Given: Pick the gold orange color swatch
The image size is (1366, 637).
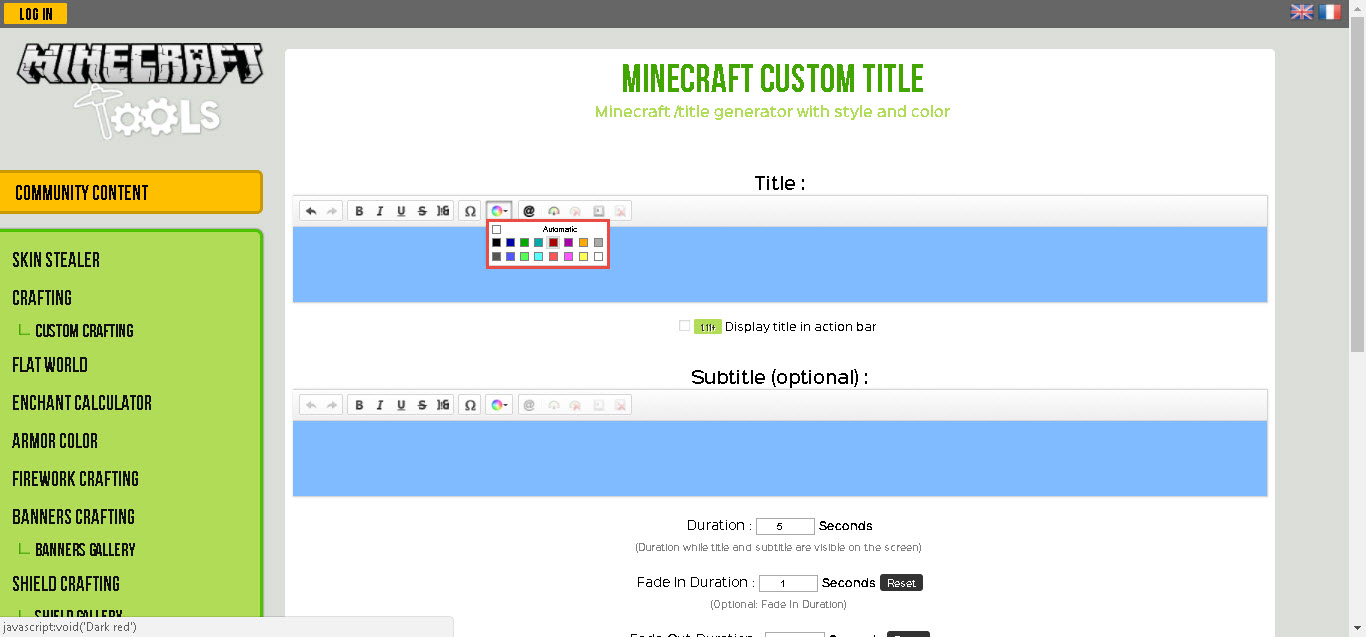Looking at the screenshot, I should tap(583, 242).
